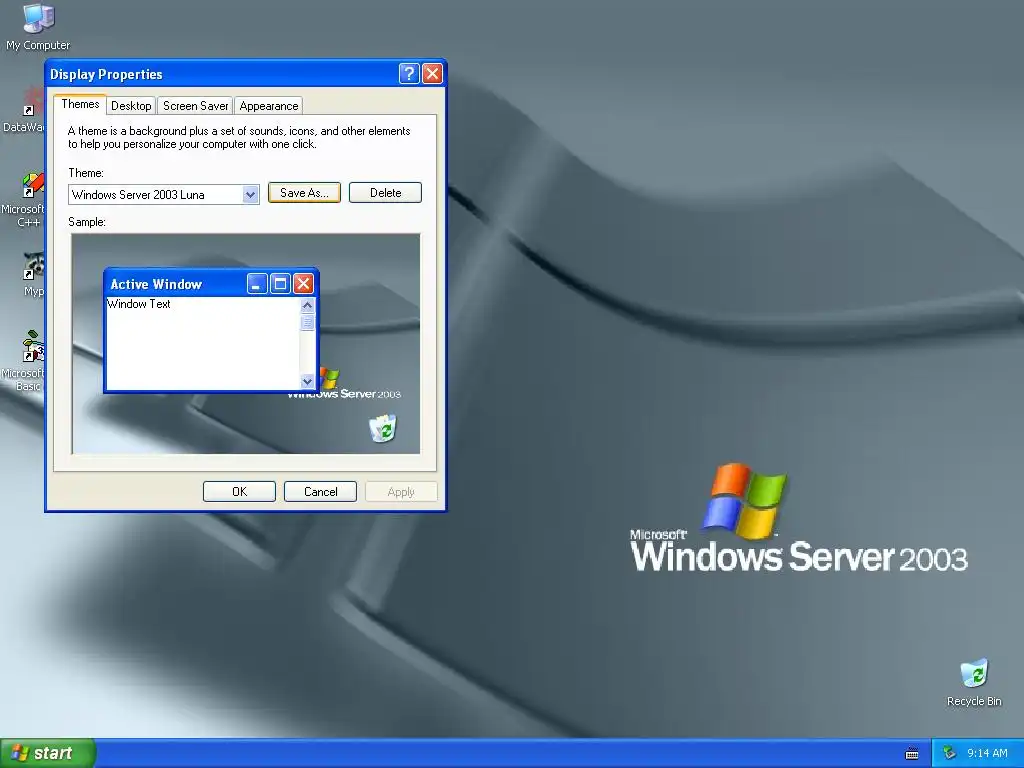
Task: Select the DataWa shortcut desktop icon
Action: (24, 110)
